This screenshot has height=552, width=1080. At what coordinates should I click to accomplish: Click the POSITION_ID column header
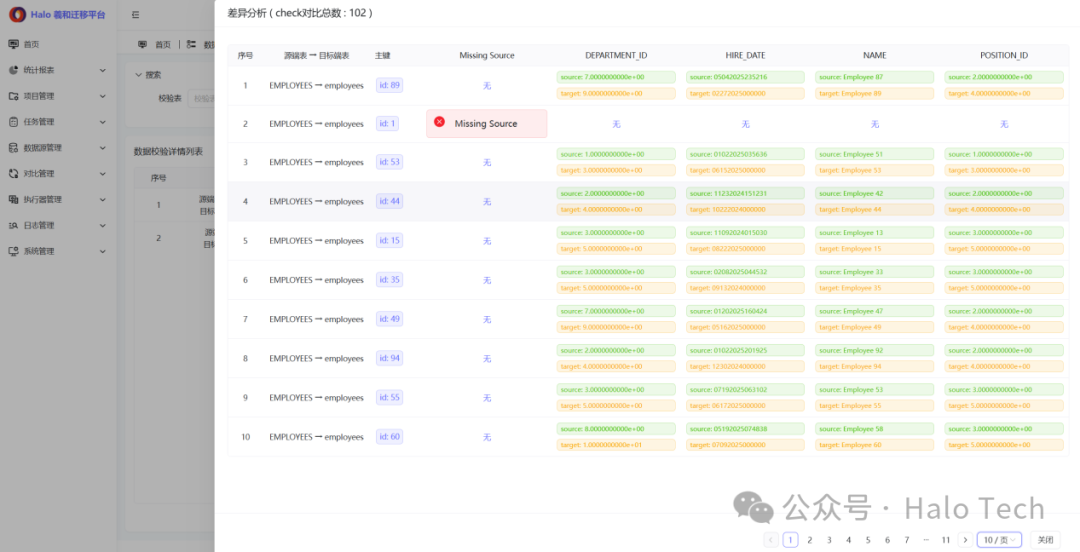coord(1004,55)
